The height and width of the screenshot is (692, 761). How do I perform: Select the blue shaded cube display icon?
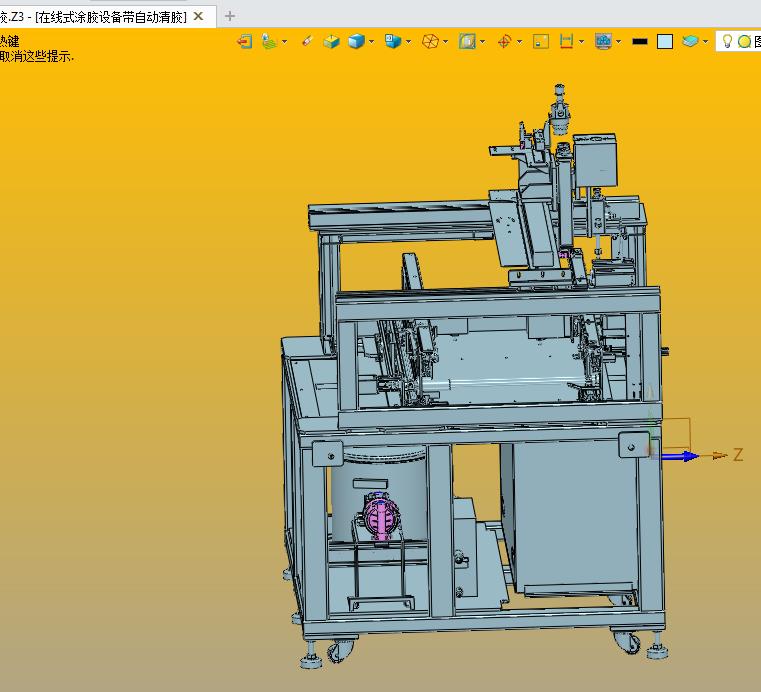coord(356,42)
